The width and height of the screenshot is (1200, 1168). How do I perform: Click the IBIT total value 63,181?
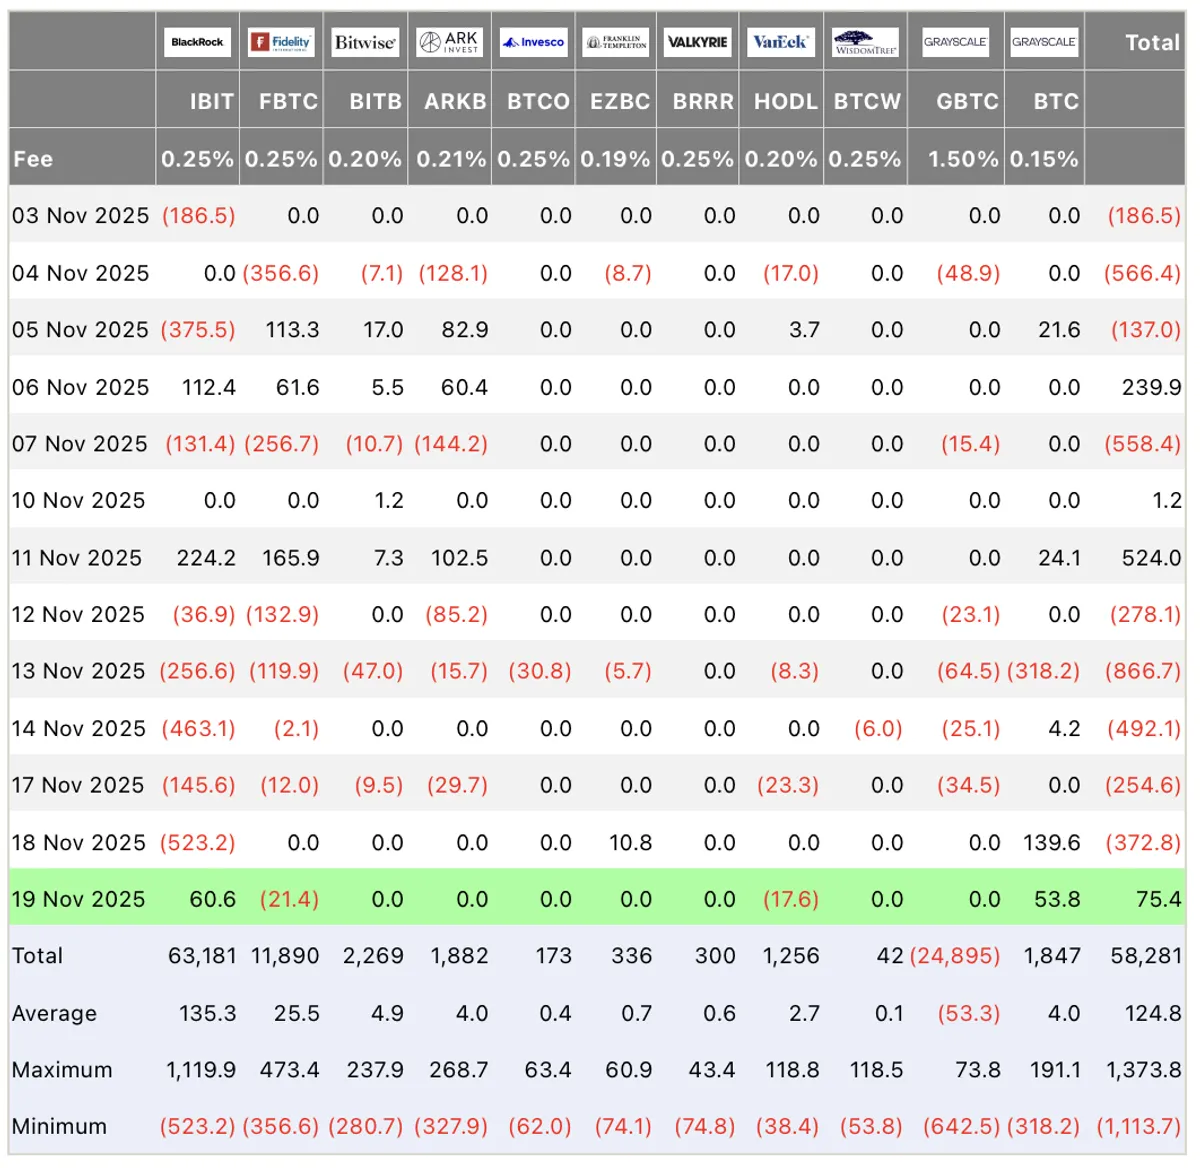pyautogui.click(x=202, y=956)
